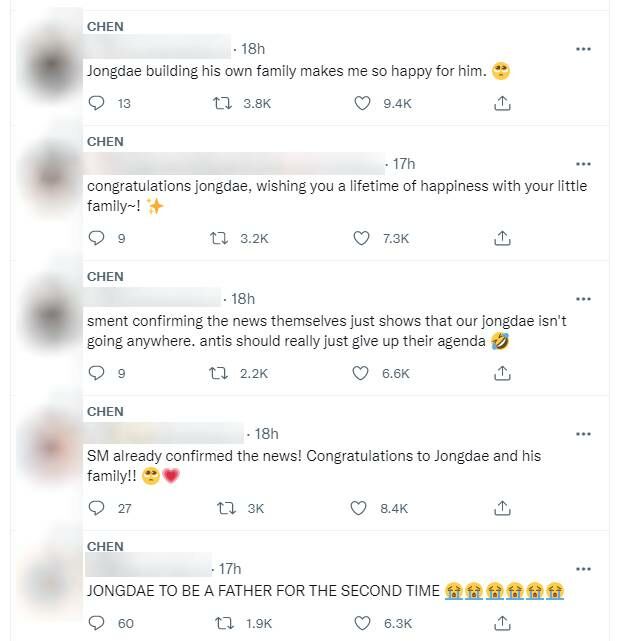Open more options on the first tweet
The width and height of the screenshot is (628, 641).
coord(584,49)
